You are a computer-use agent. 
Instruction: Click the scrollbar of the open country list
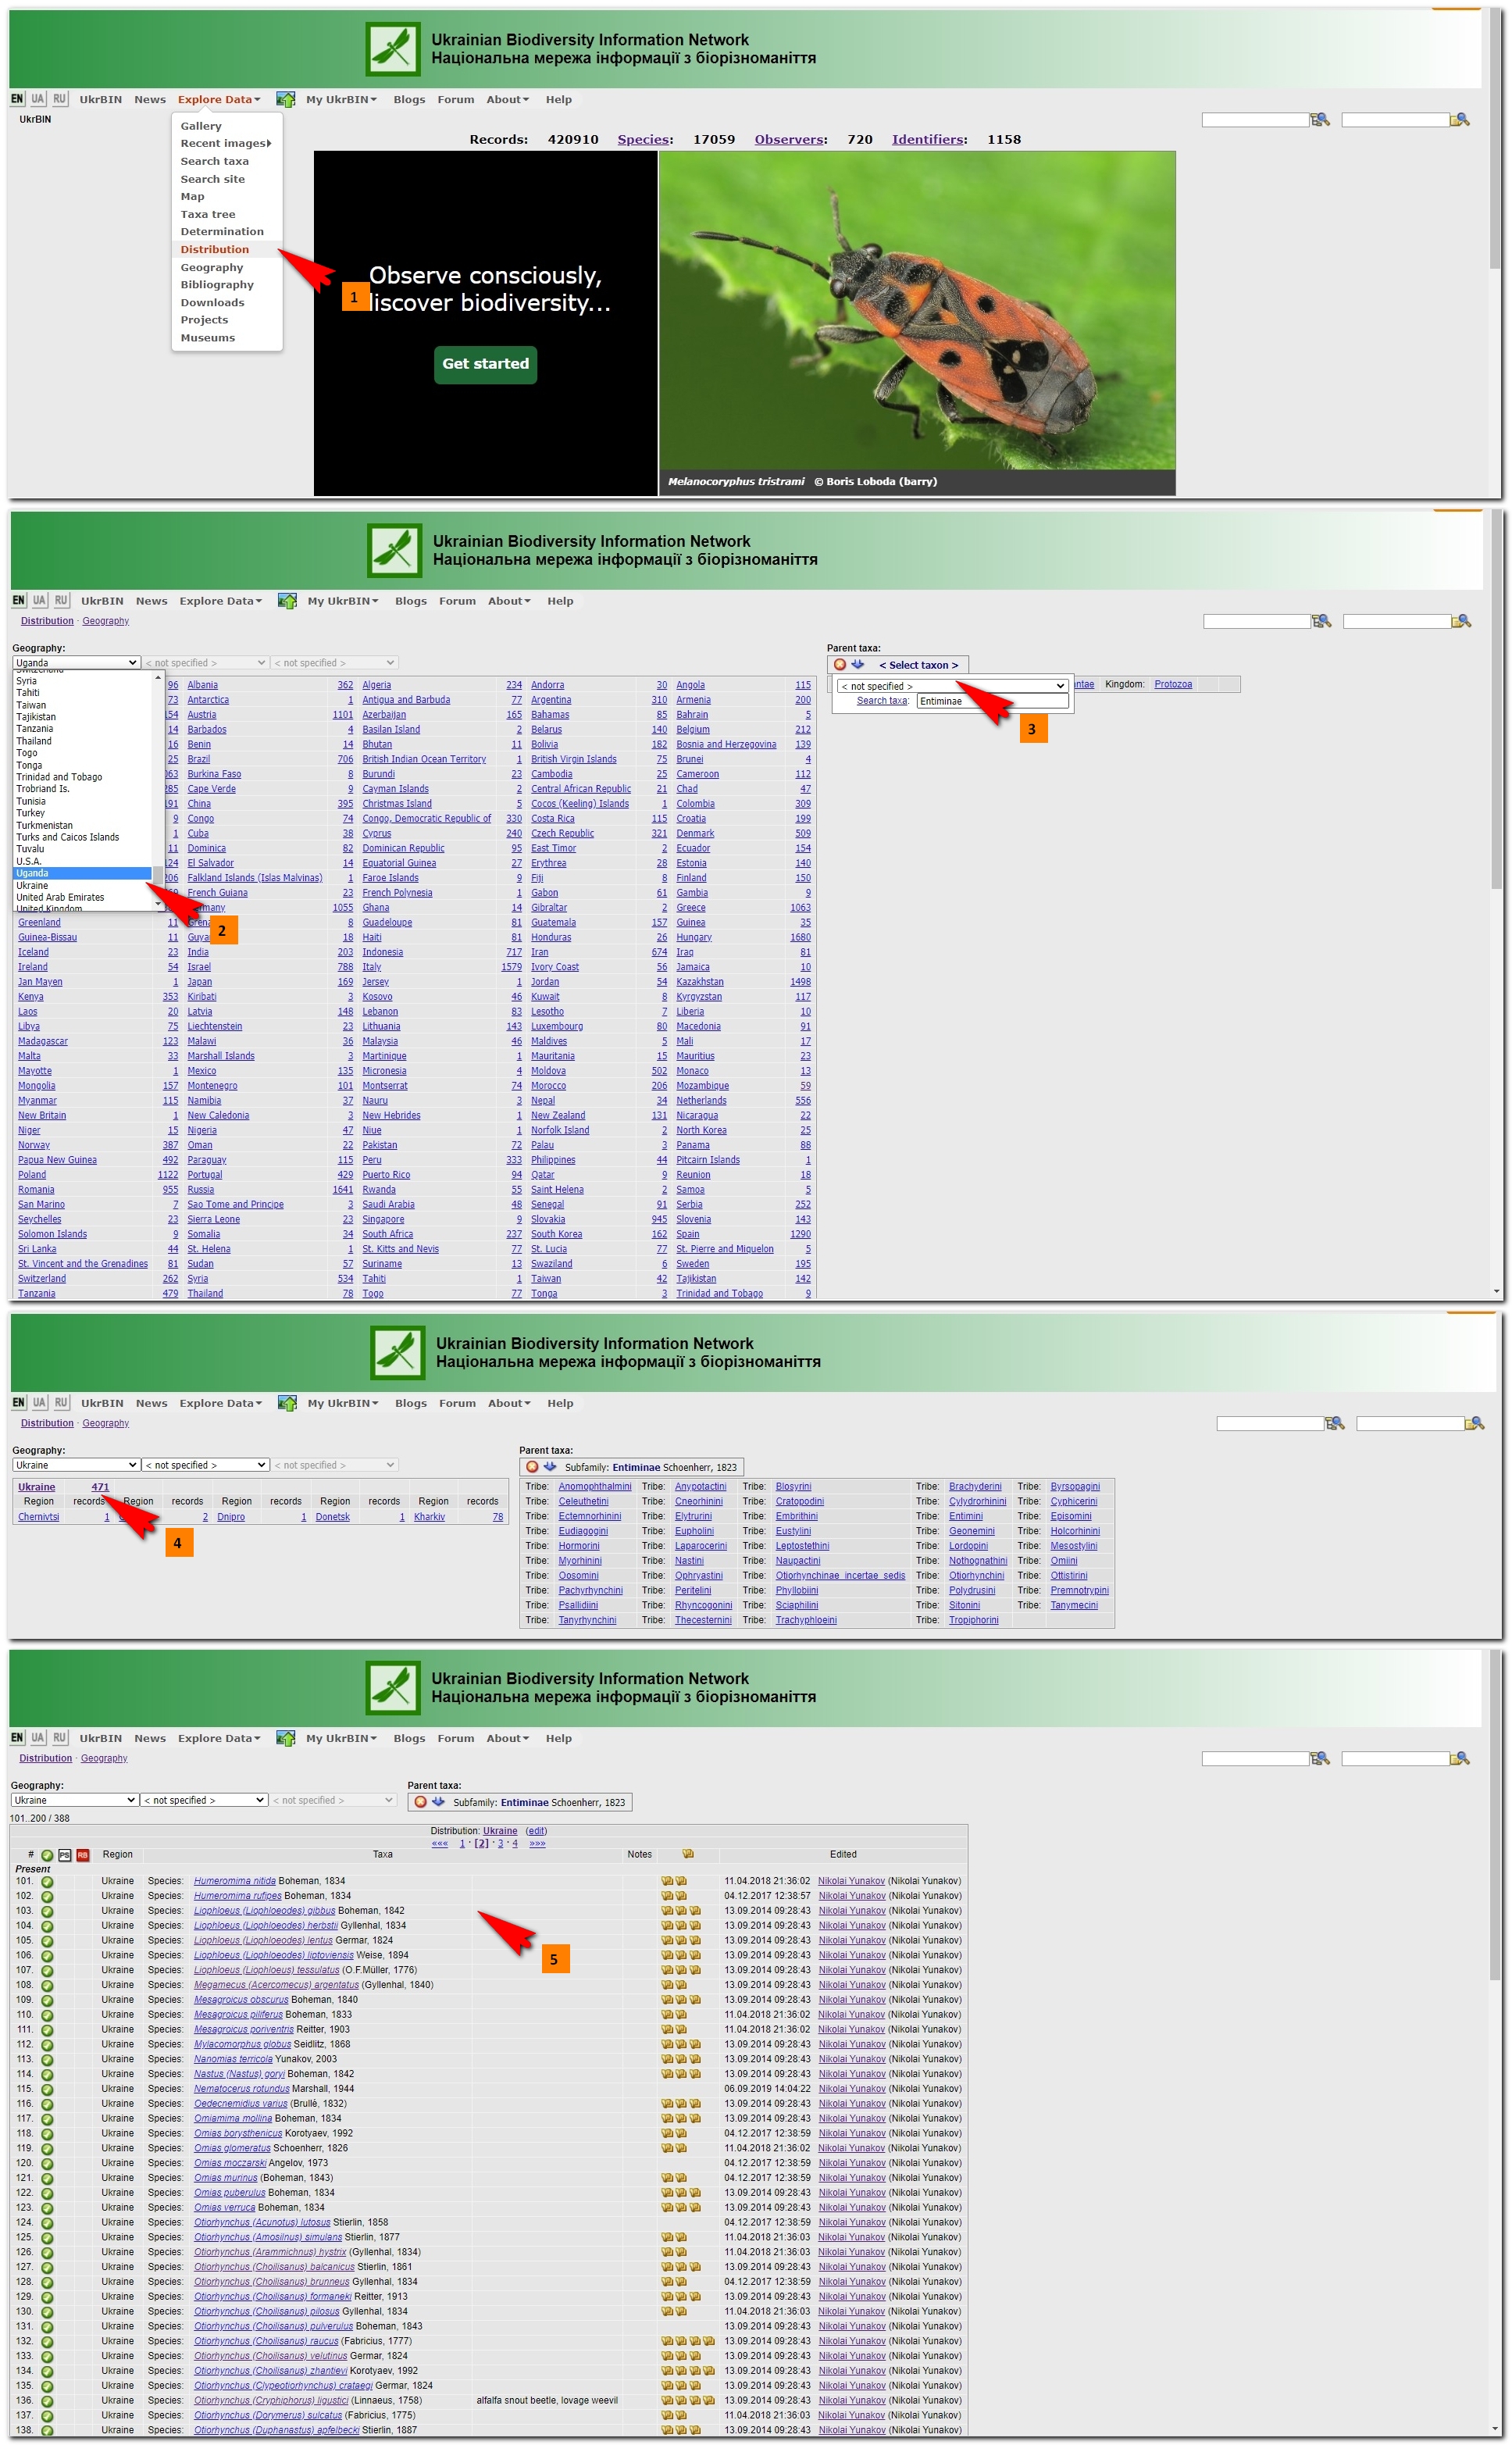pos(157,790)
